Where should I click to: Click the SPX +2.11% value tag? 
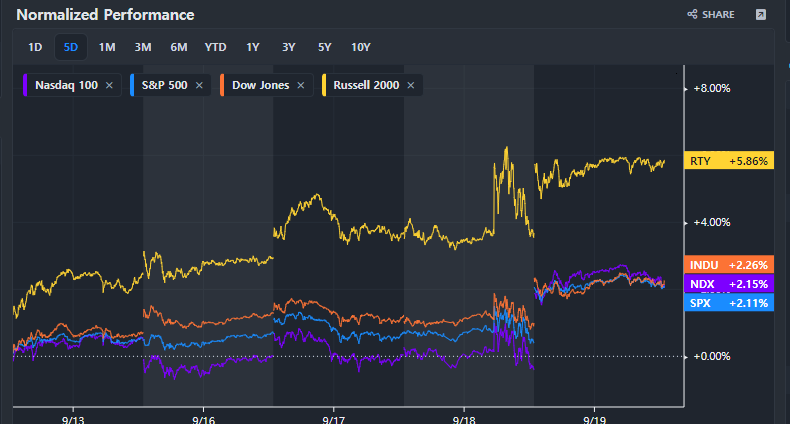[x=728, y=302]
